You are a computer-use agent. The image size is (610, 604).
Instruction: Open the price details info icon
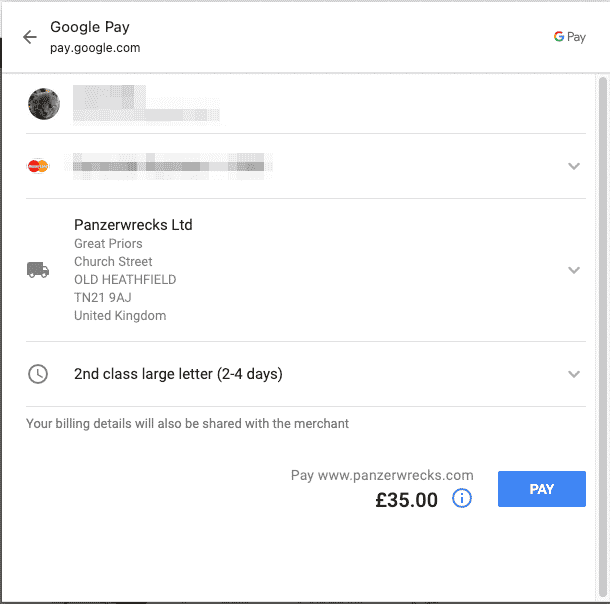coord(462,498)
